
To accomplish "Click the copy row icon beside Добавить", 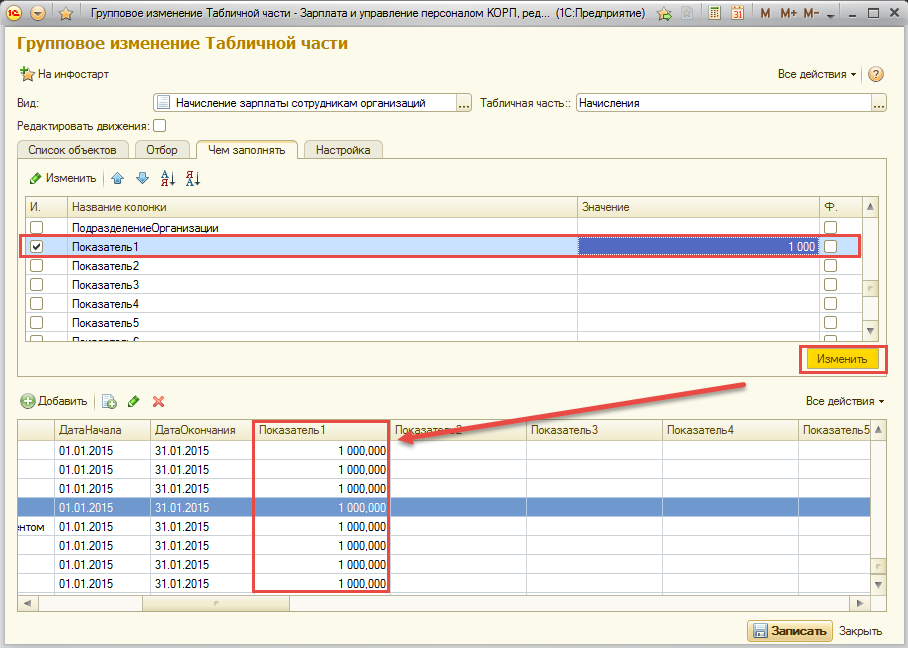I will [x=110, y=401].
